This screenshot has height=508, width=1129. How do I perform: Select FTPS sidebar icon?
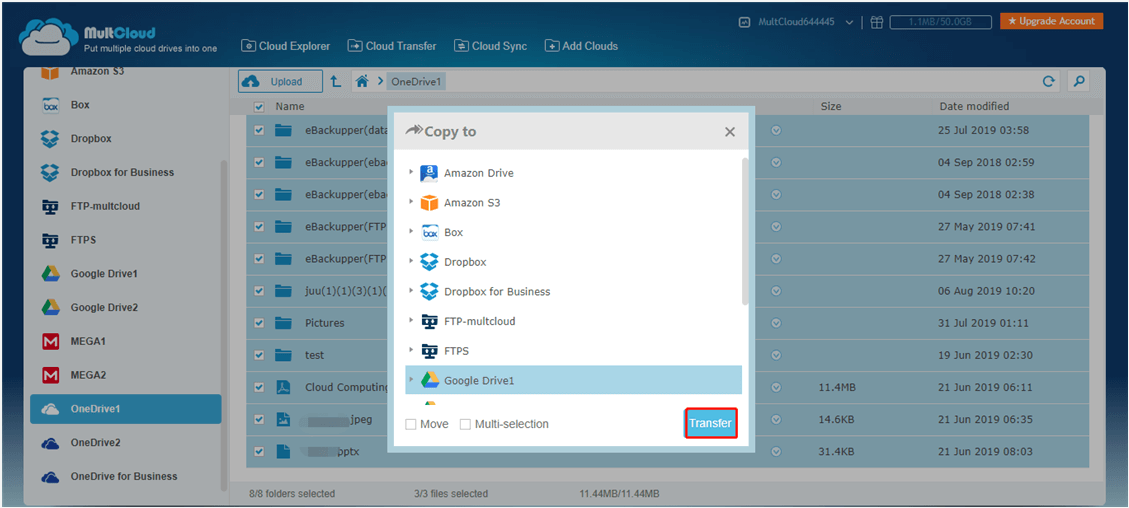point(50,240)
